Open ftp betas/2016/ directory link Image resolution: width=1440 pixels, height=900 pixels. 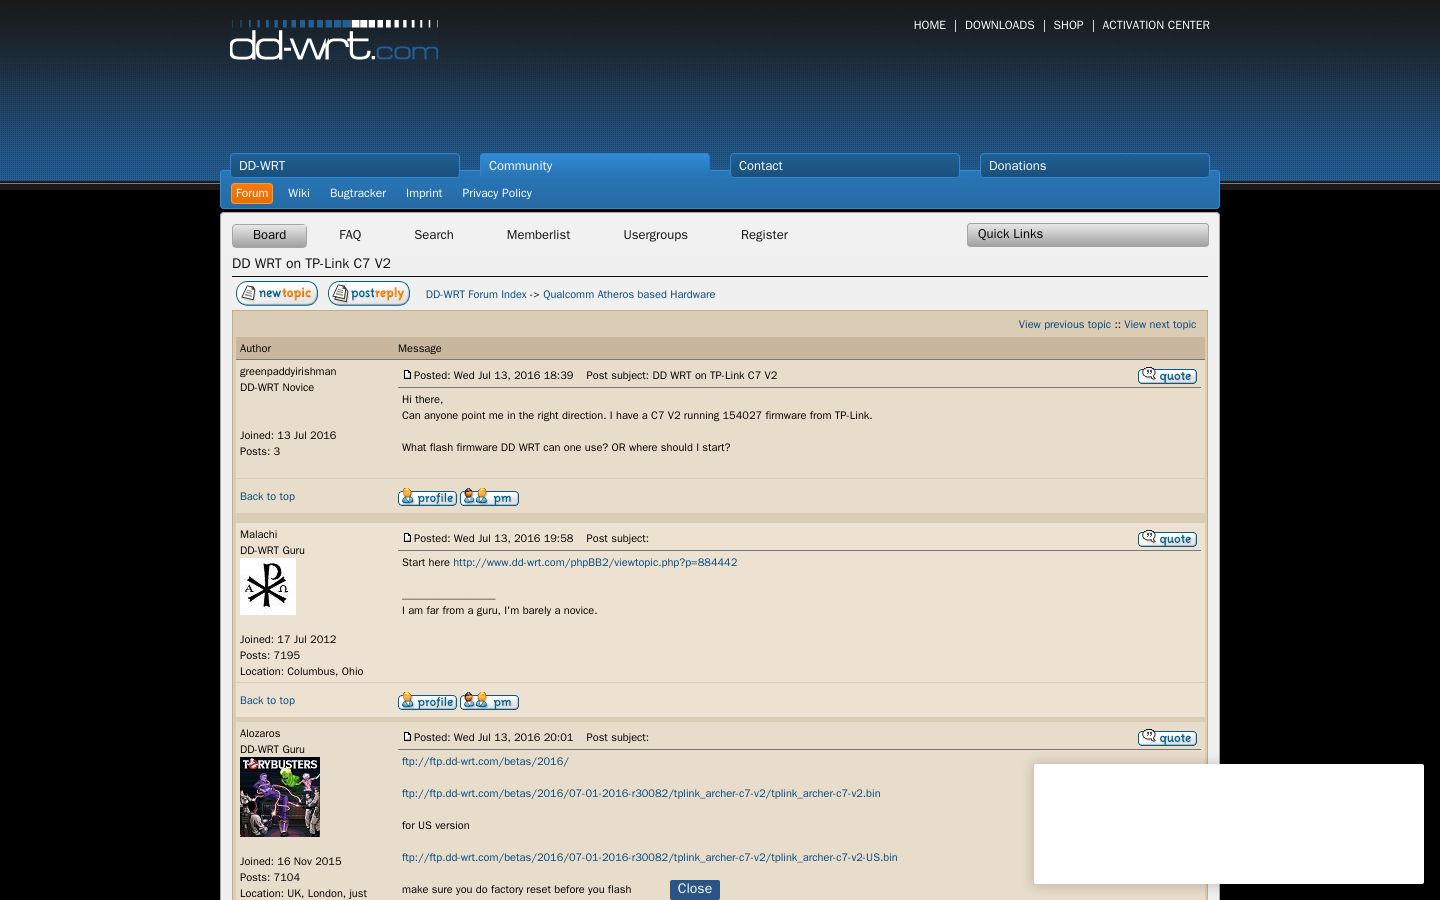click(485, 761)
